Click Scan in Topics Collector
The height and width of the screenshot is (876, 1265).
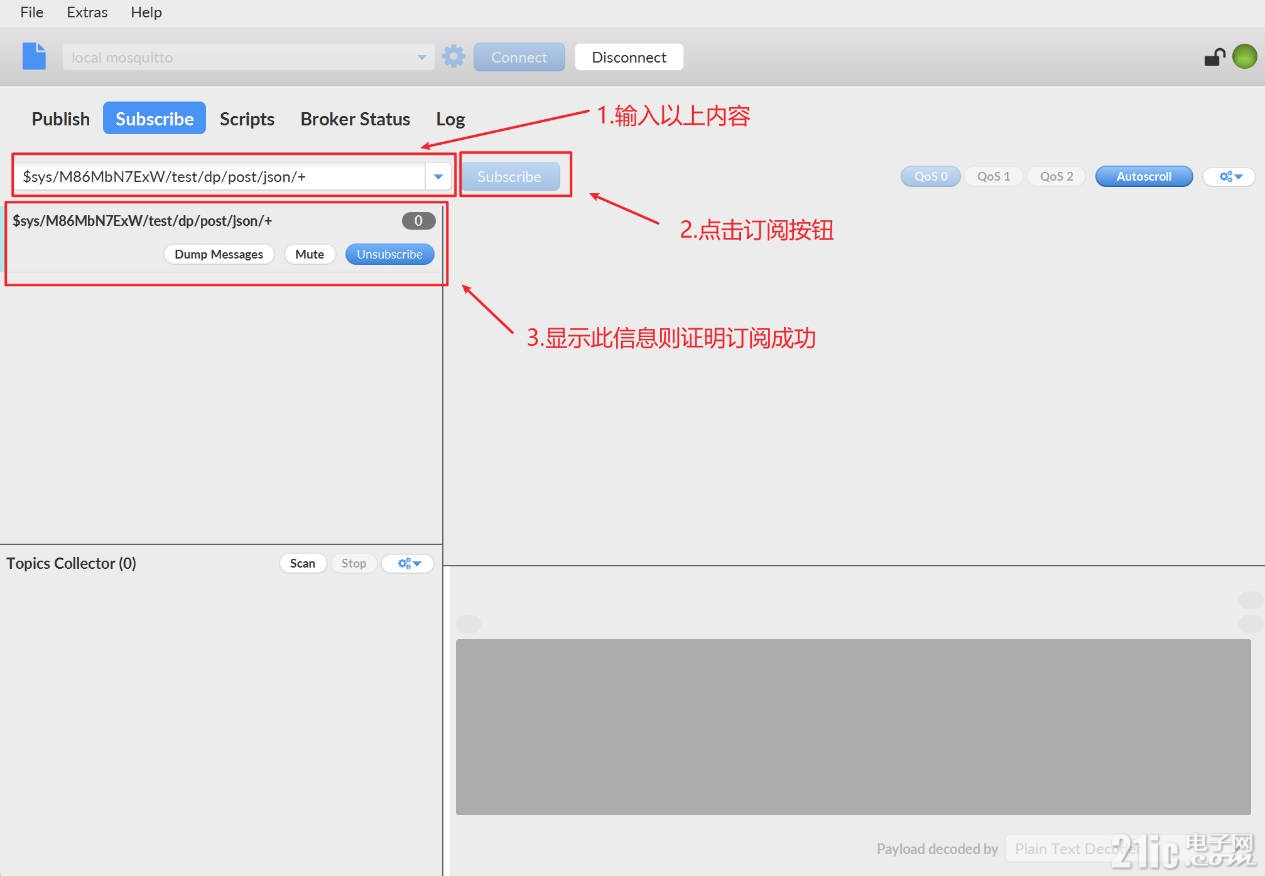[303, 563]
